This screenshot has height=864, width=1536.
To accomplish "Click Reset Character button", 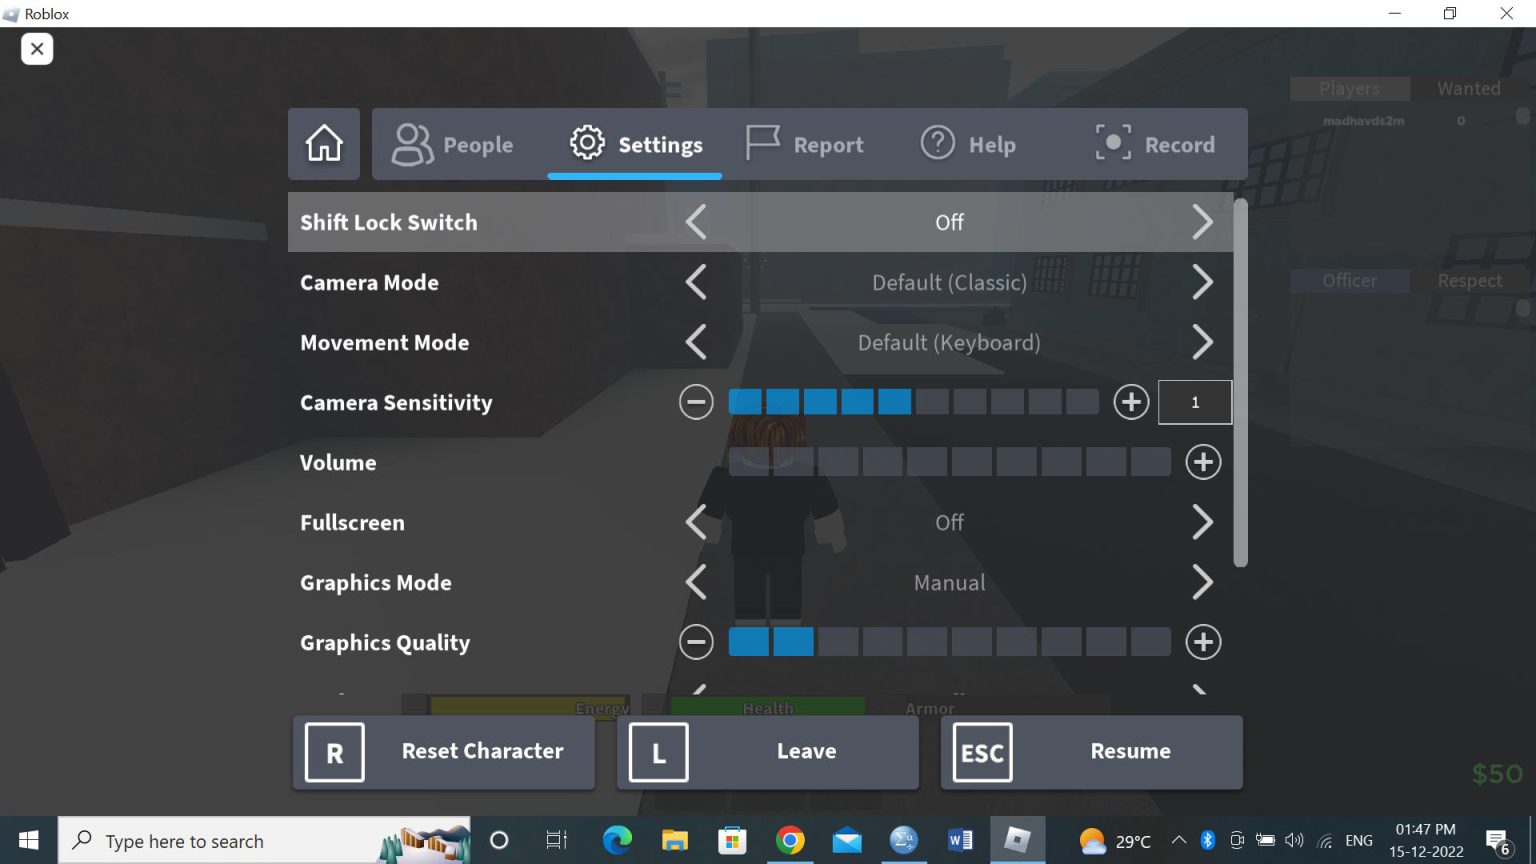I will pos(443,751).
